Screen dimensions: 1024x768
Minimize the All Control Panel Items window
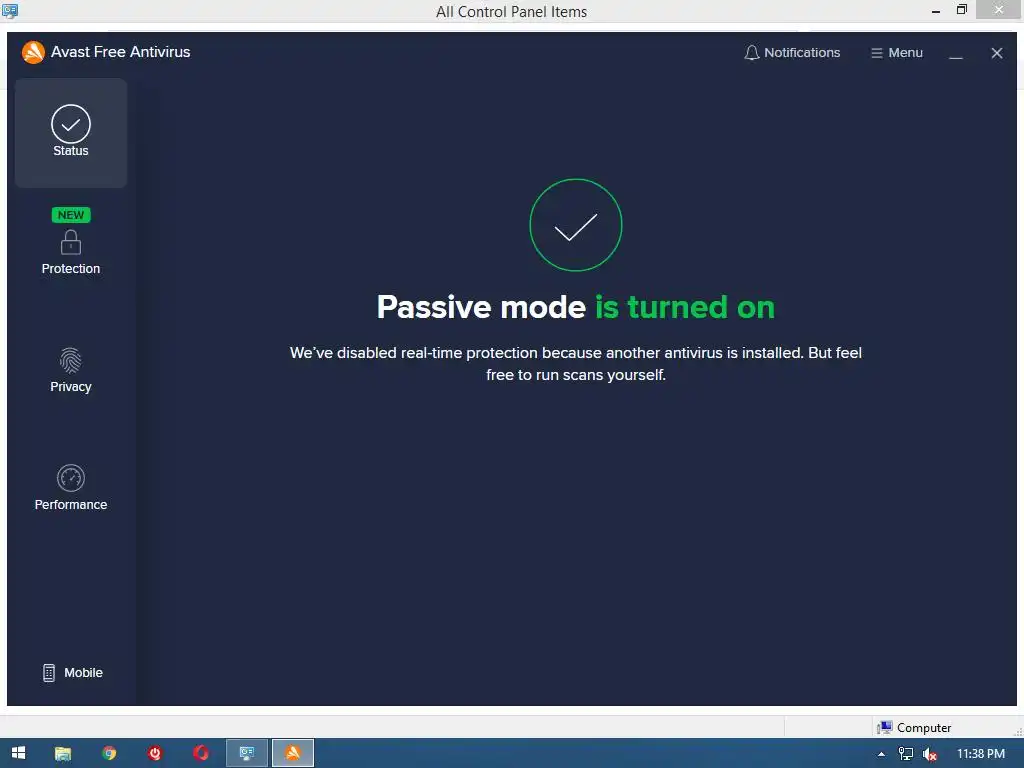tap(935, 11)
